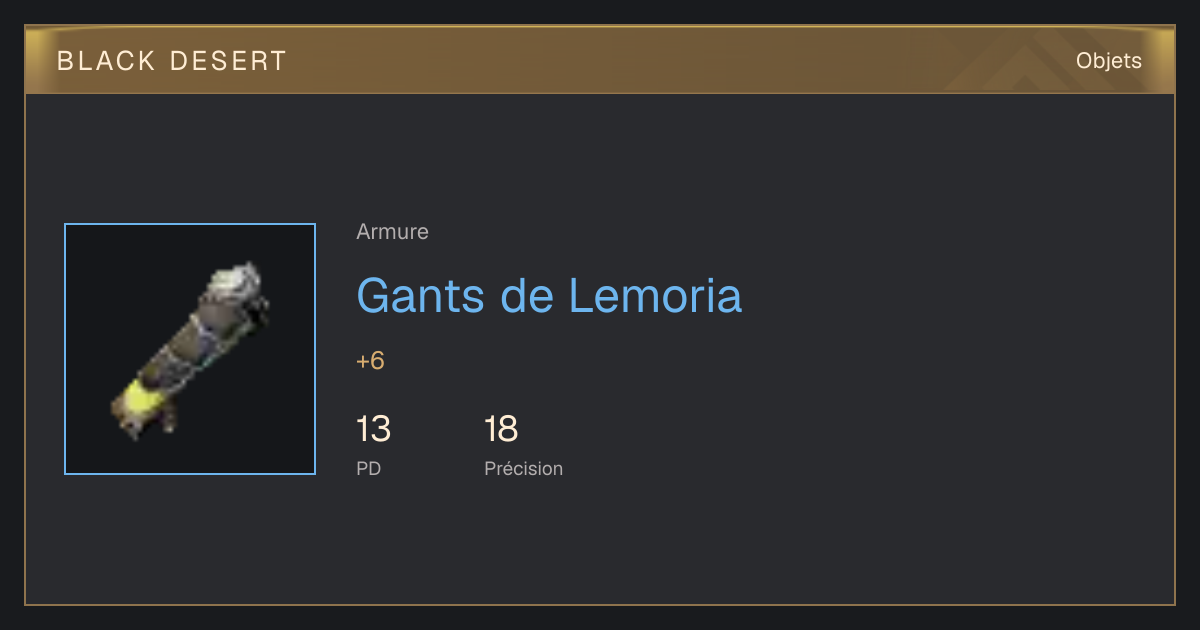Click the Précision stat label

pyautogui.click(x=523, y=468)
